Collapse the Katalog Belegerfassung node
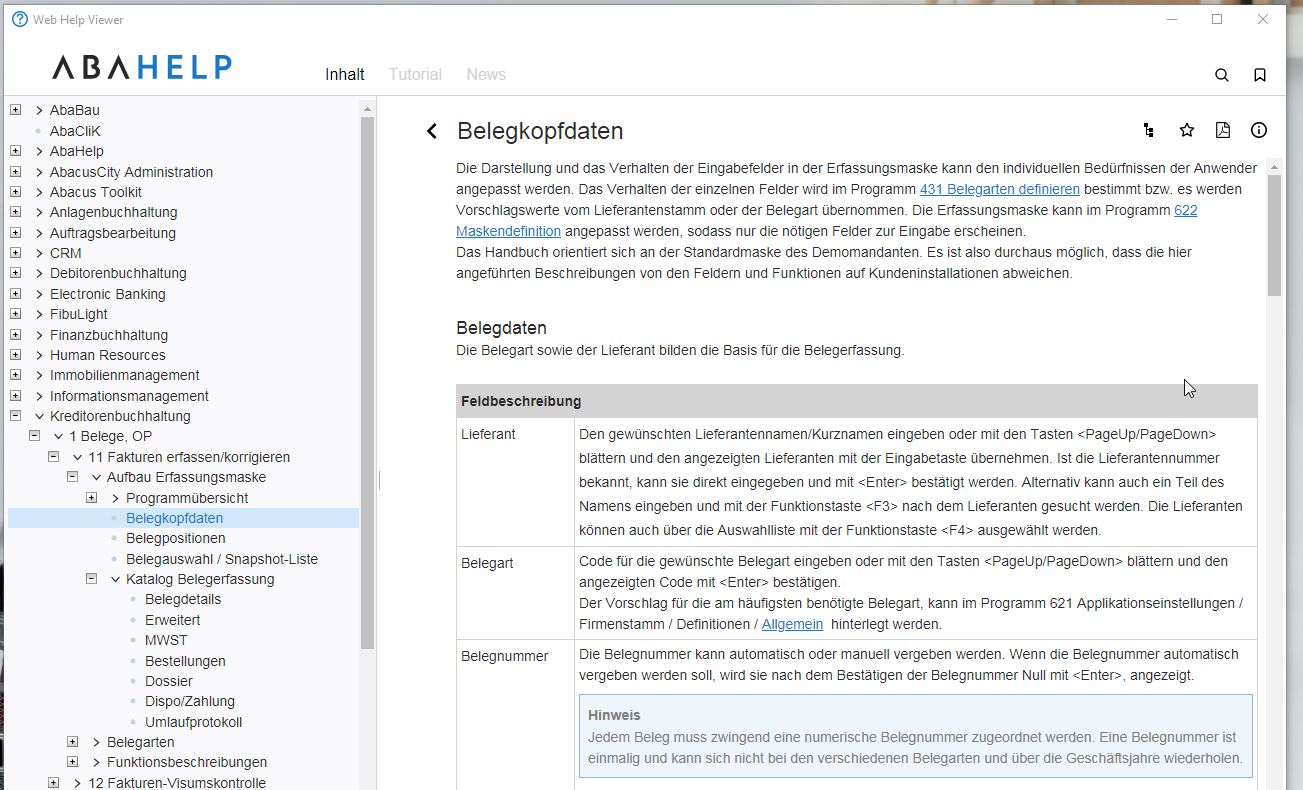This screenshot has height=790, width=1303. (92, 579)
